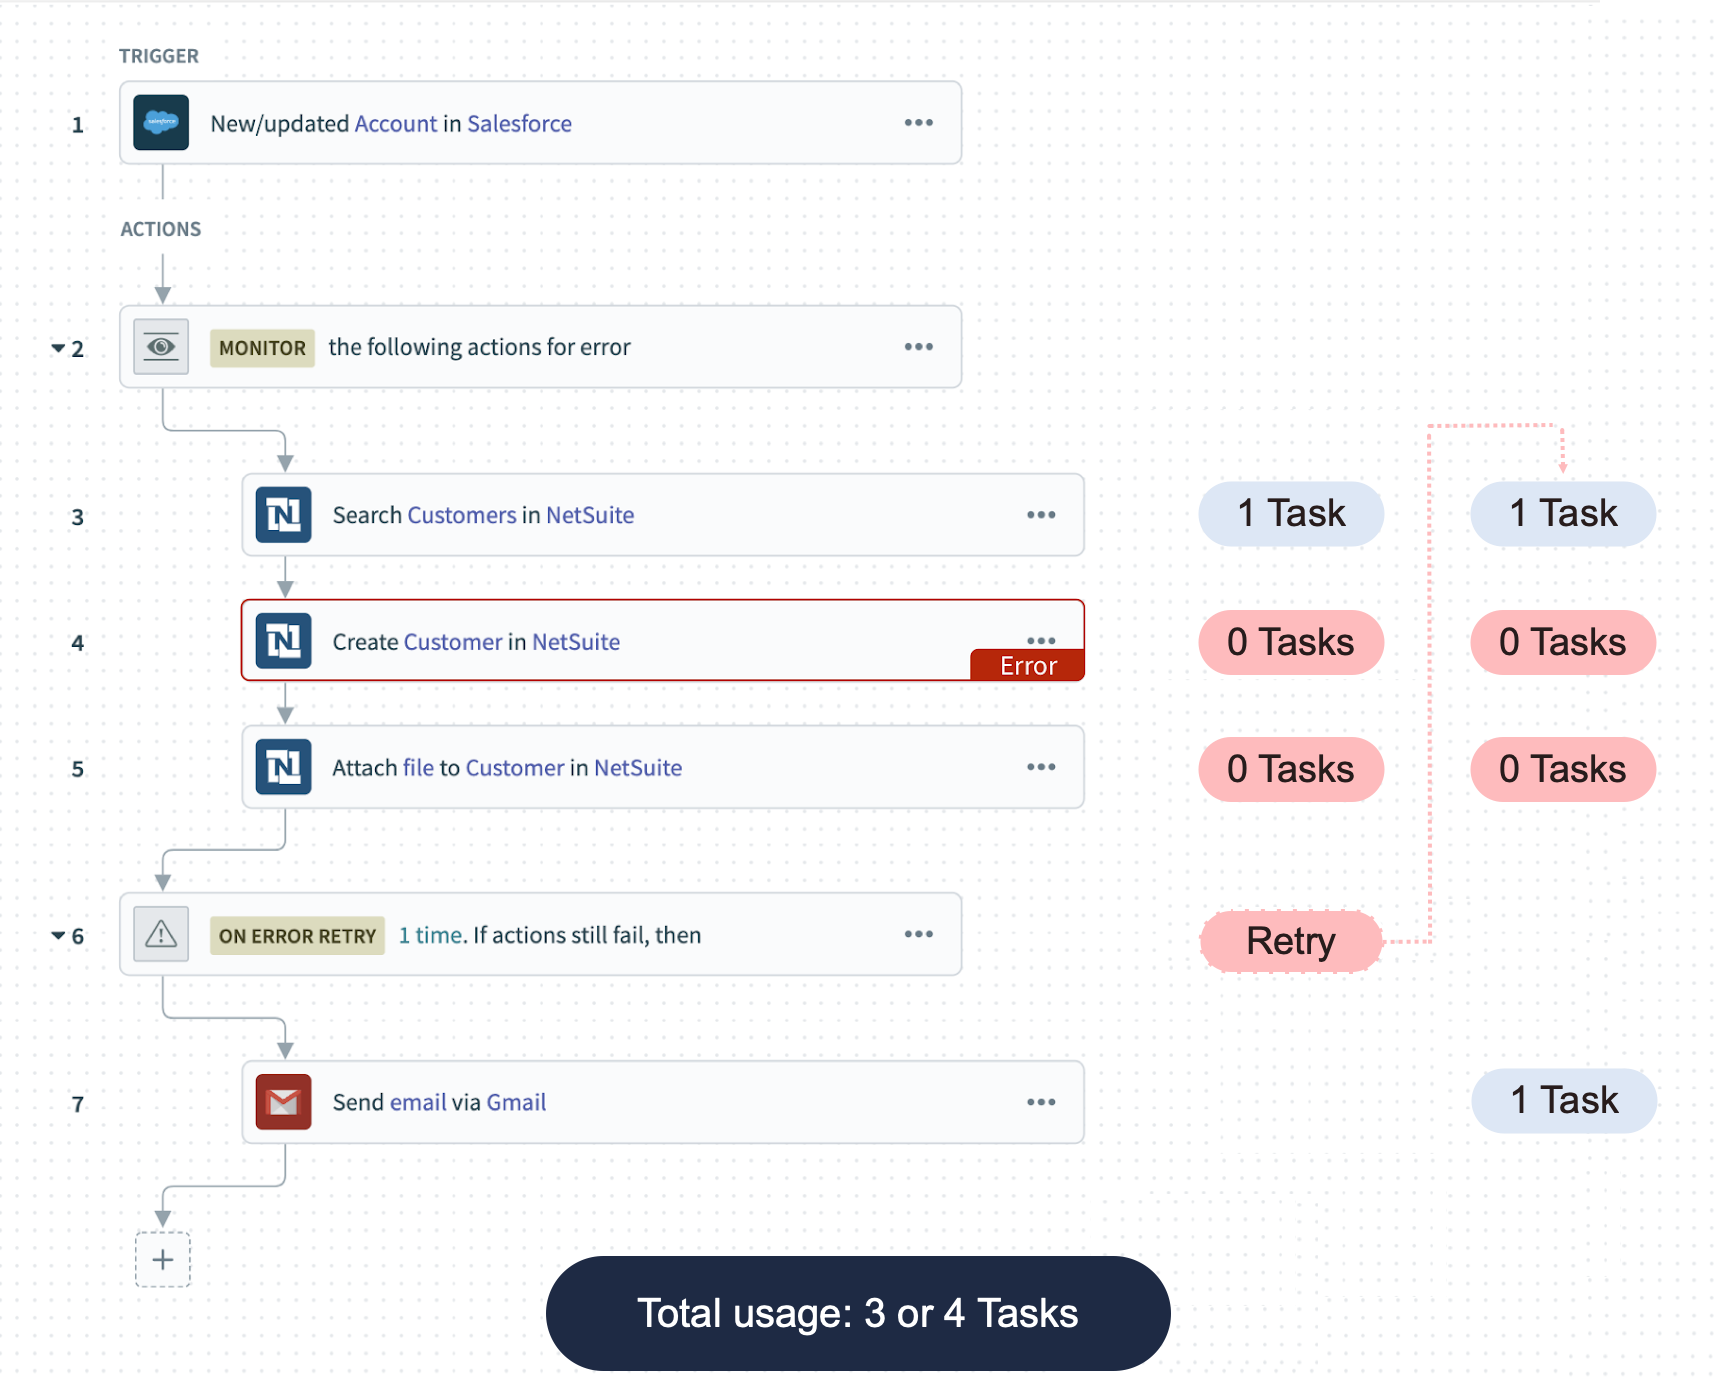
Task: Select the Create Customer in NetSuite step card
Action: [x=663, y=641]
